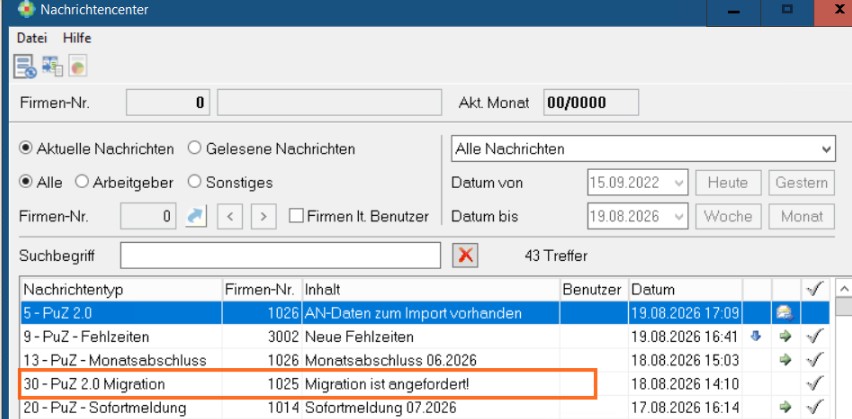The width and height of the screenshot is (852, 419).
Task: Click into the Suchbegriff search field
Action: click(280, 255)
